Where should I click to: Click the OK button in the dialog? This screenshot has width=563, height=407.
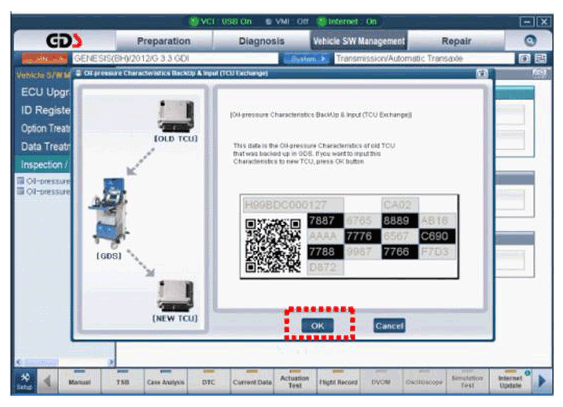point(317,326)
